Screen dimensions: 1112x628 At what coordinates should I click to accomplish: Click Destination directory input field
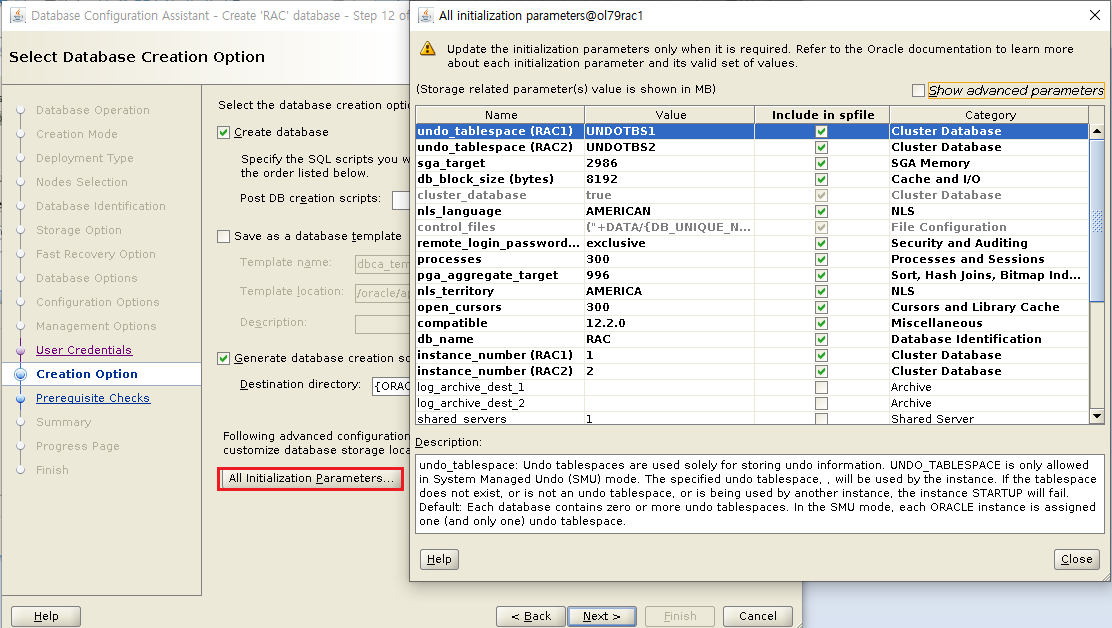391,386
